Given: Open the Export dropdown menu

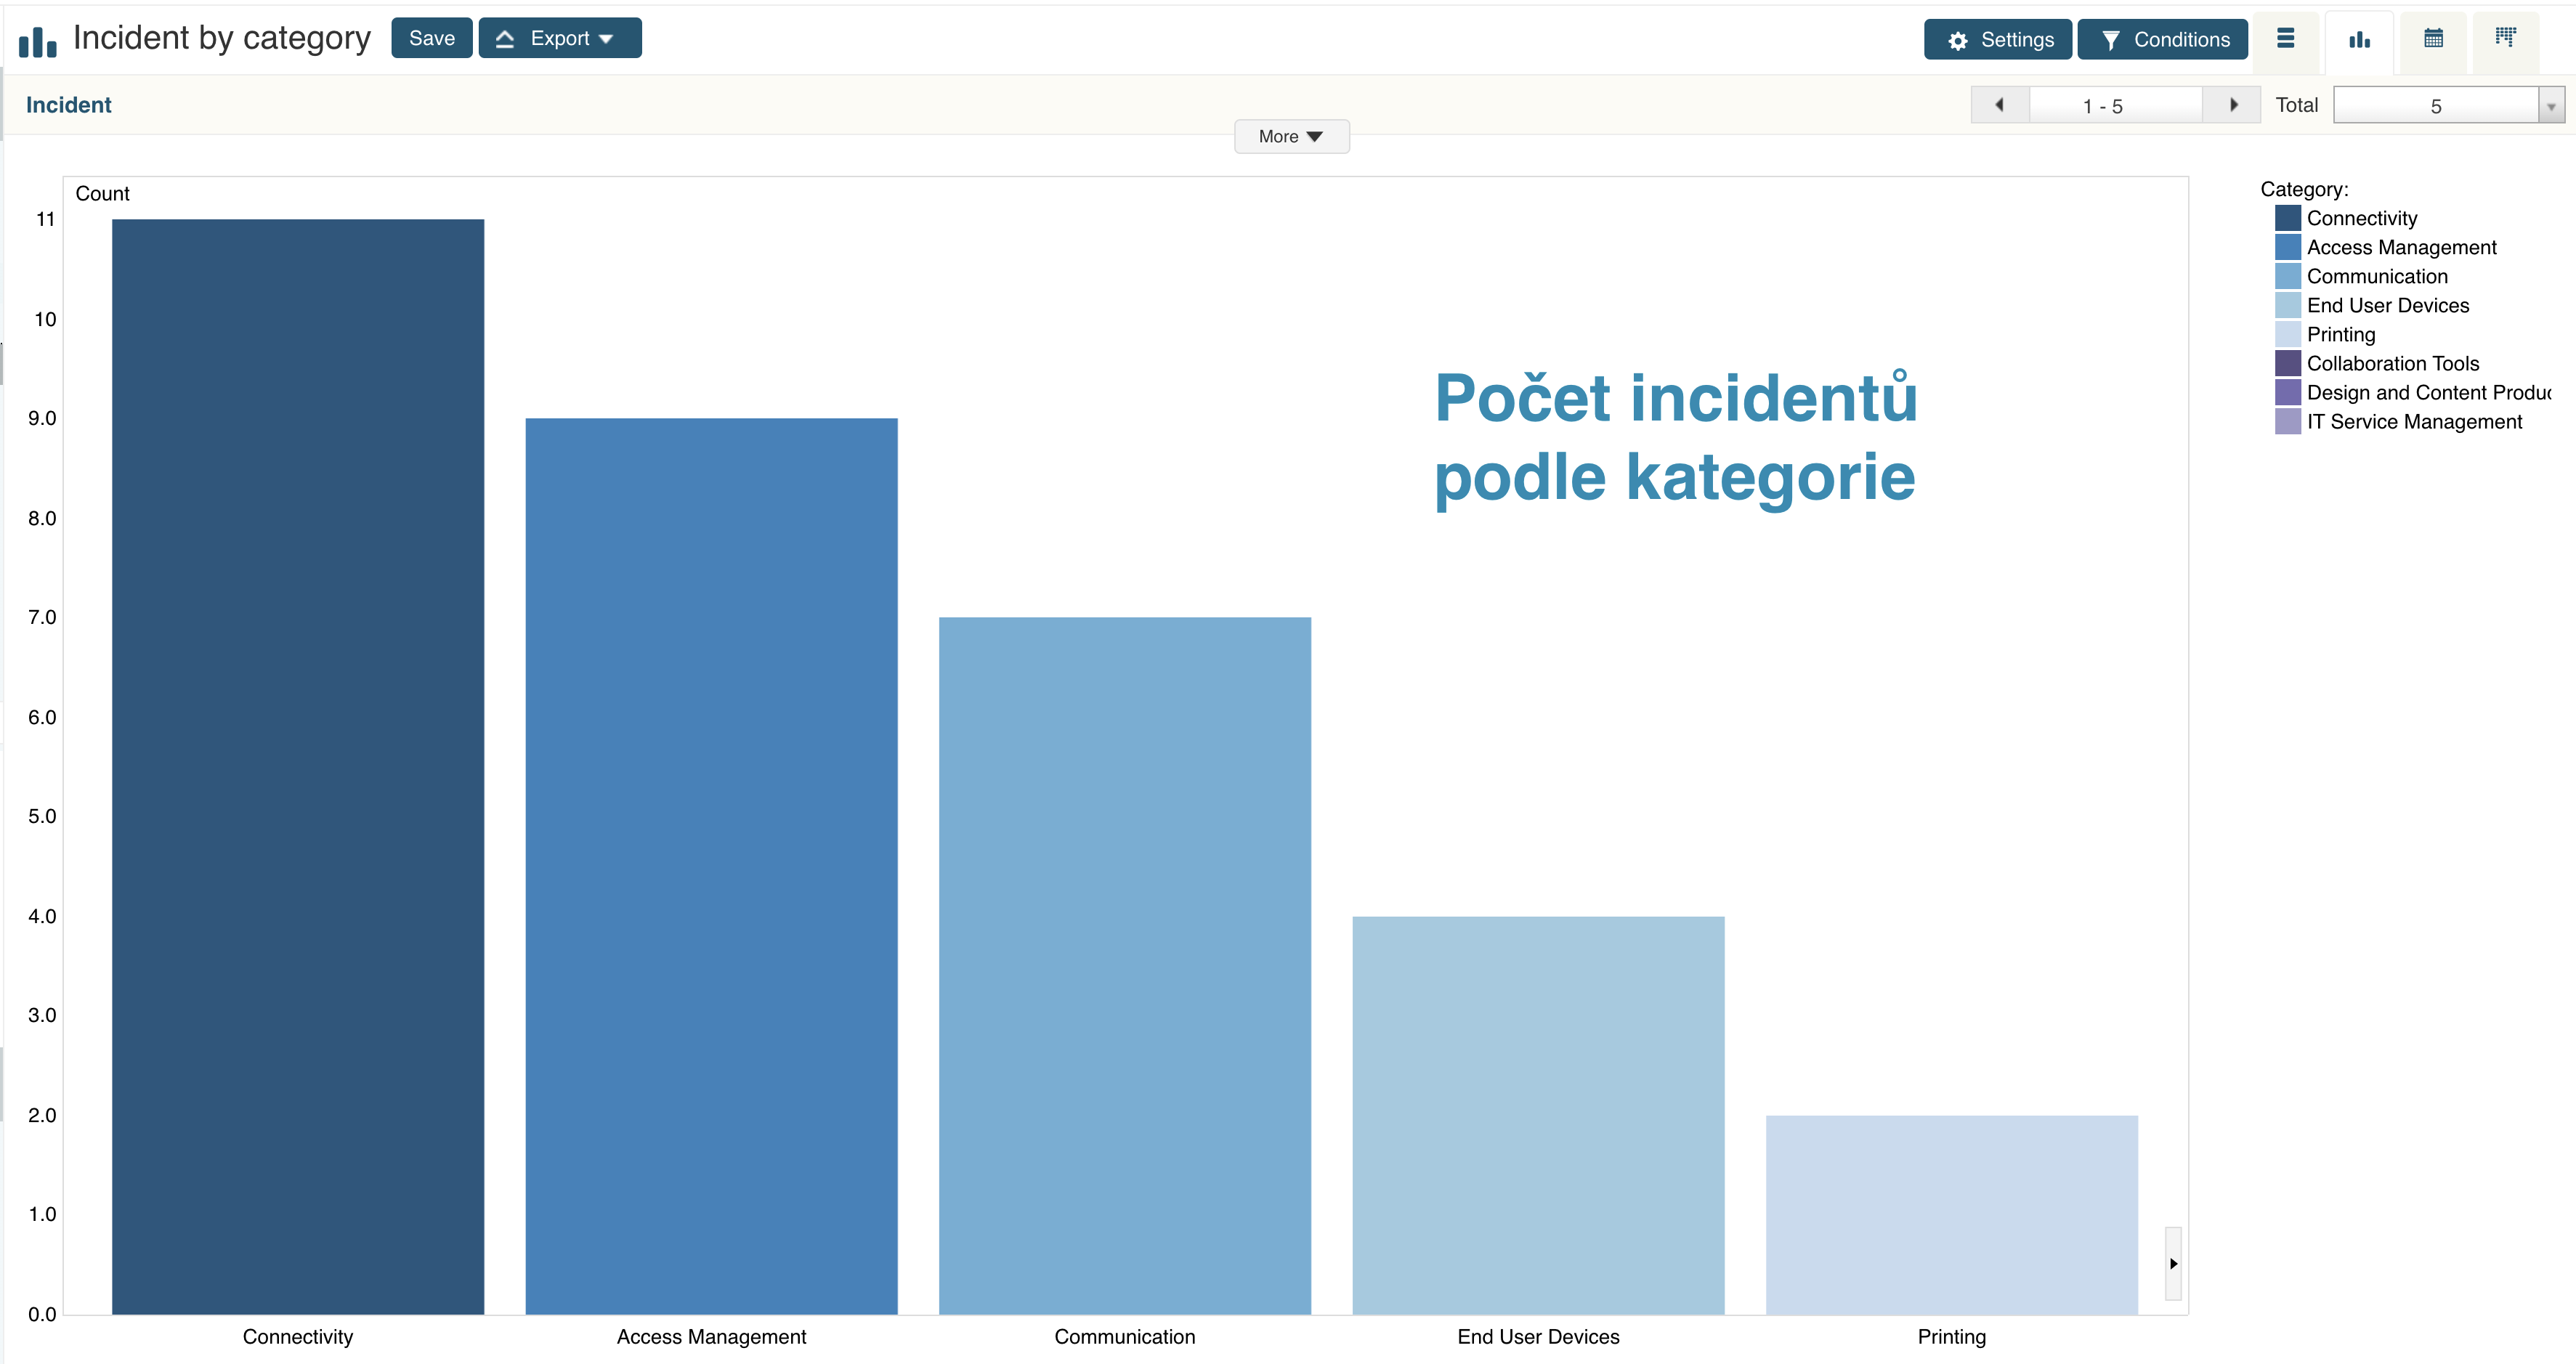Looking at the screenshot, I should coord(560,39).
